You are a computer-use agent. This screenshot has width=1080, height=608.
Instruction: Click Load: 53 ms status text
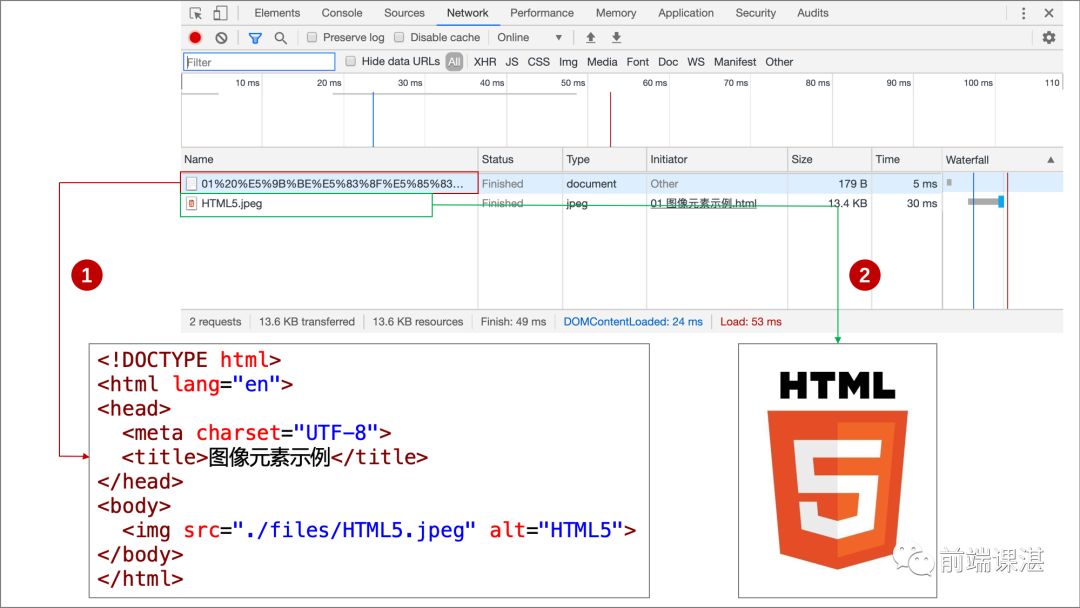[751, 322]
